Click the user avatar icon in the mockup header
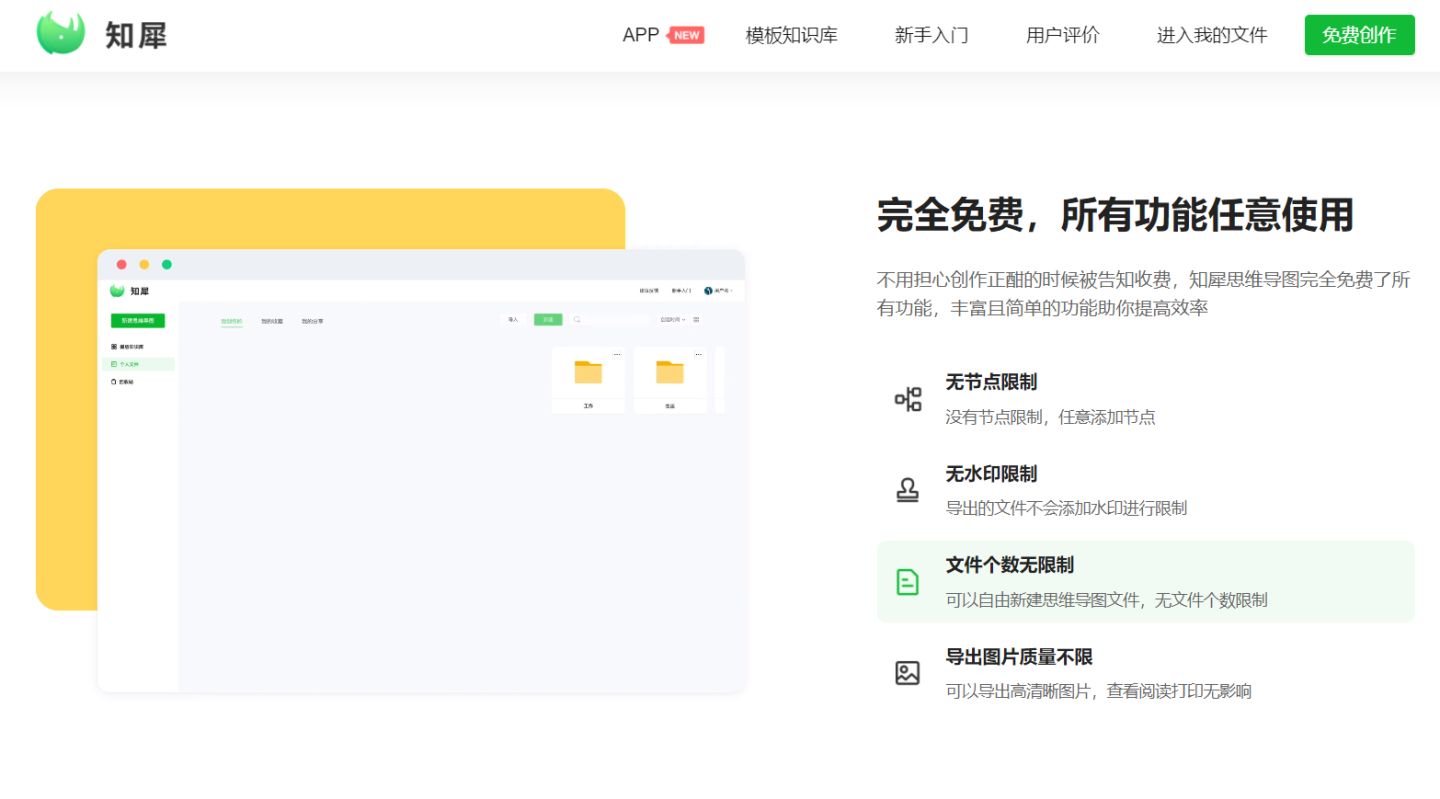The width and height of the screenshot is (1440, 799). click(707, 289)
